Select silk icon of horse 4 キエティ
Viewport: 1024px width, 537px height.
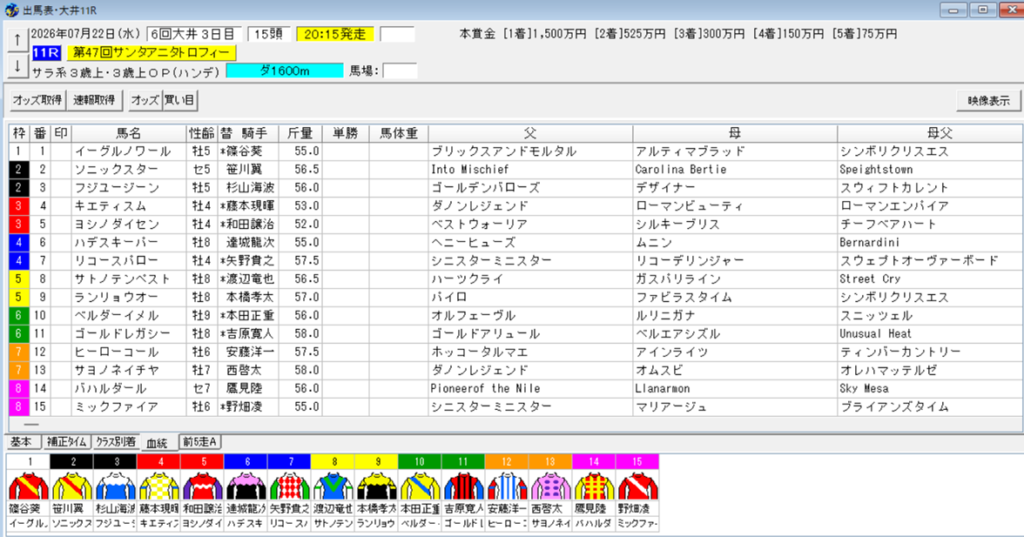pyautogui.click(x=159, y=486)
